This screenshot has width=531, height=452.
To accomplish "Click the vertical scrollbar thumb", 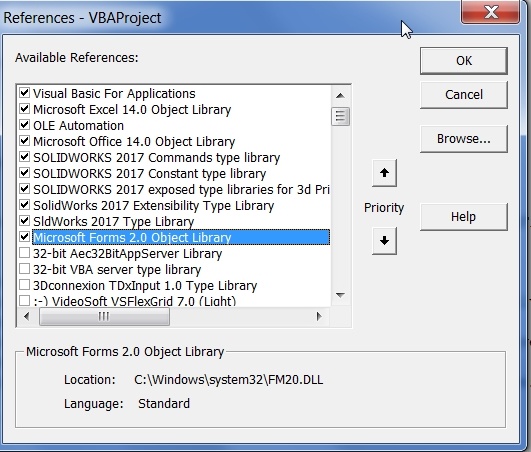I will click(x=340, y=116).
